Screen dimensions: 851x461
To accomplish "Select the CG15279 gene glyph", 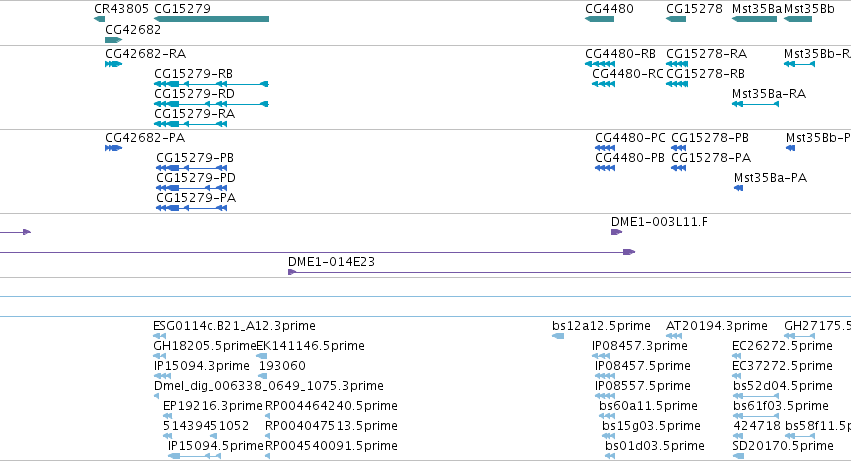I will (212, 19).
